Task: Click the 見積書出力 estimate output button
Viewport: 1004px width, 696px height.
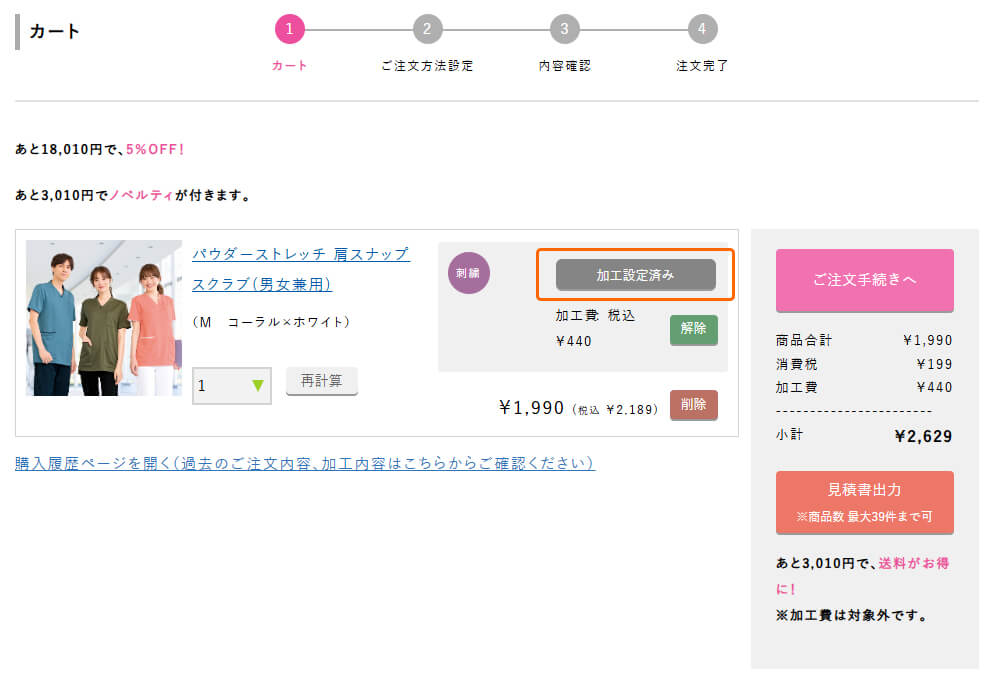Action: 864,502
